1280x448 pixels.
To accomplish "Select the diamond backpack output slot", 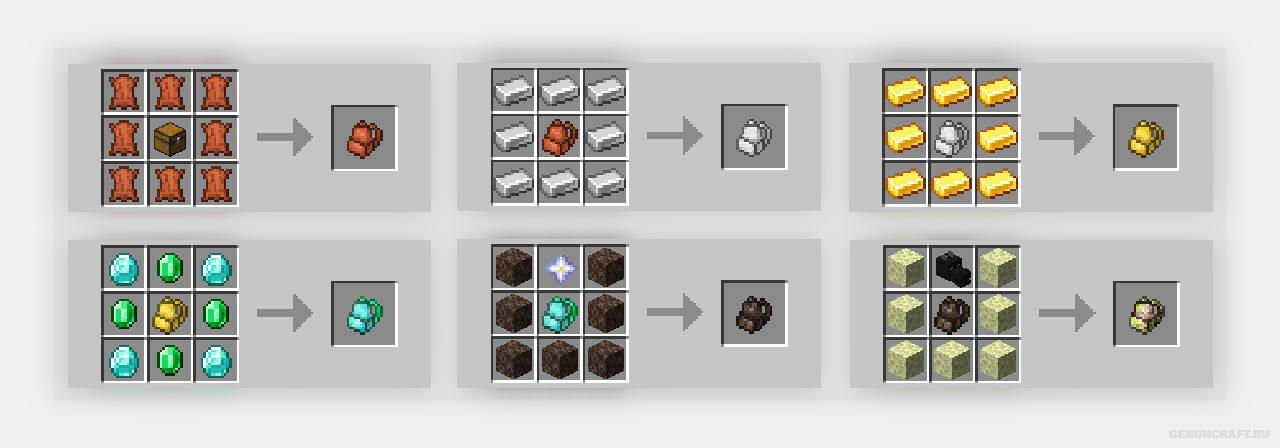I will [364, 314].
